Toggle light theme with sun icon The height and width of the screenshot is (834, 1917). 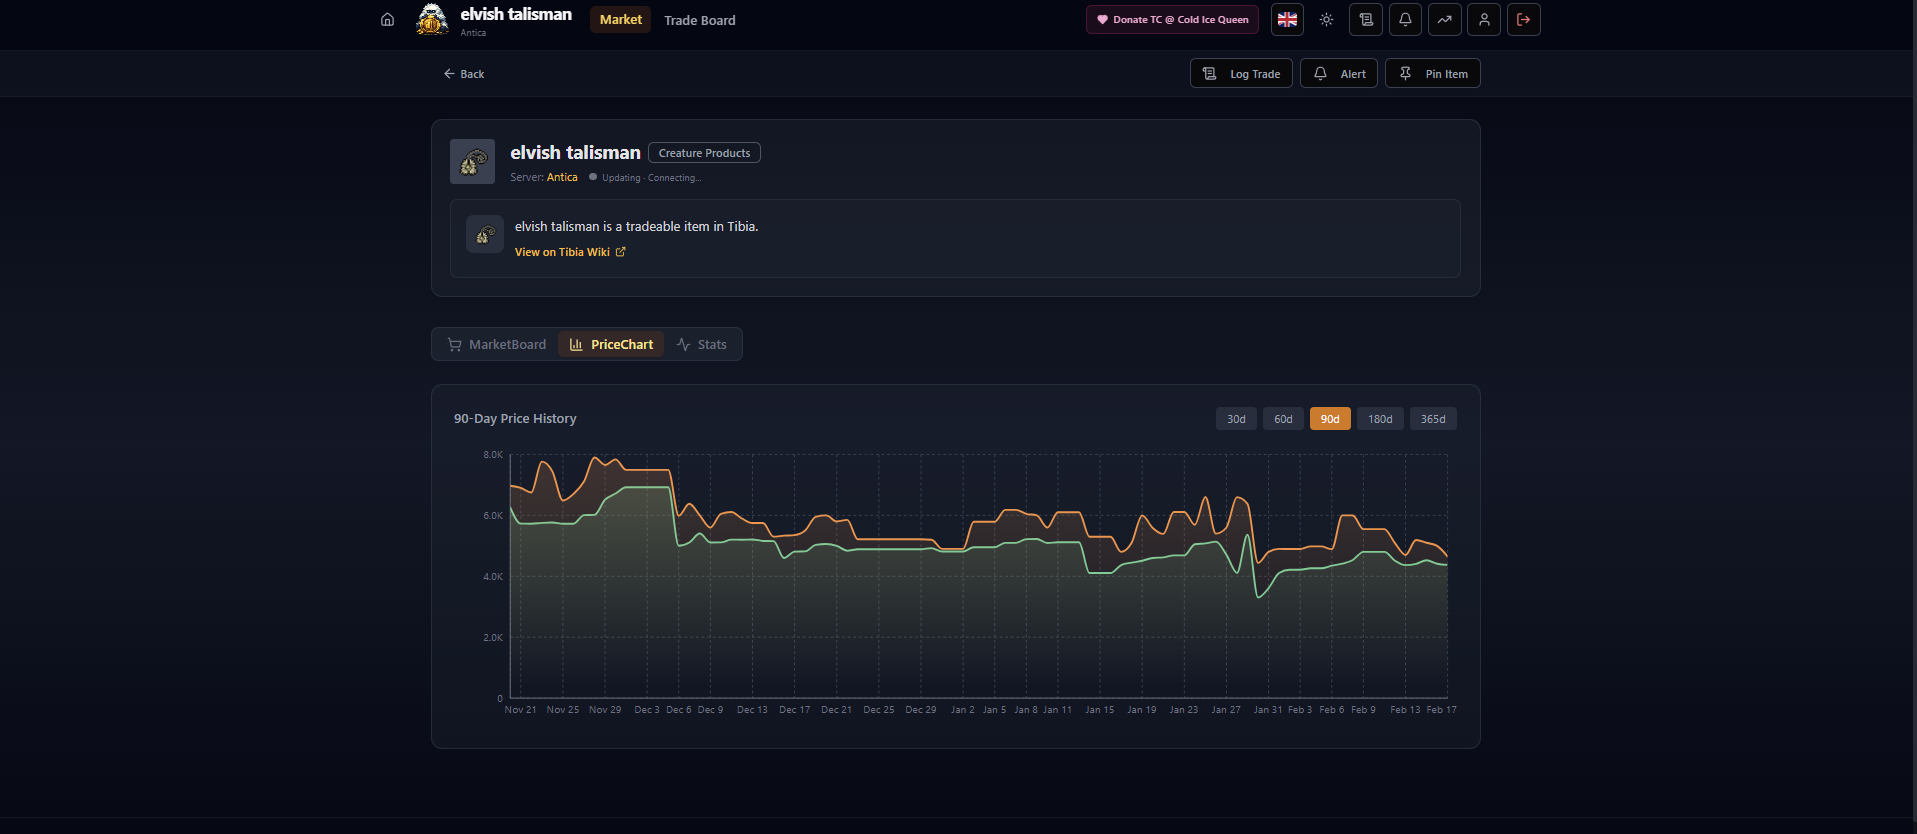pos(1326,19)
